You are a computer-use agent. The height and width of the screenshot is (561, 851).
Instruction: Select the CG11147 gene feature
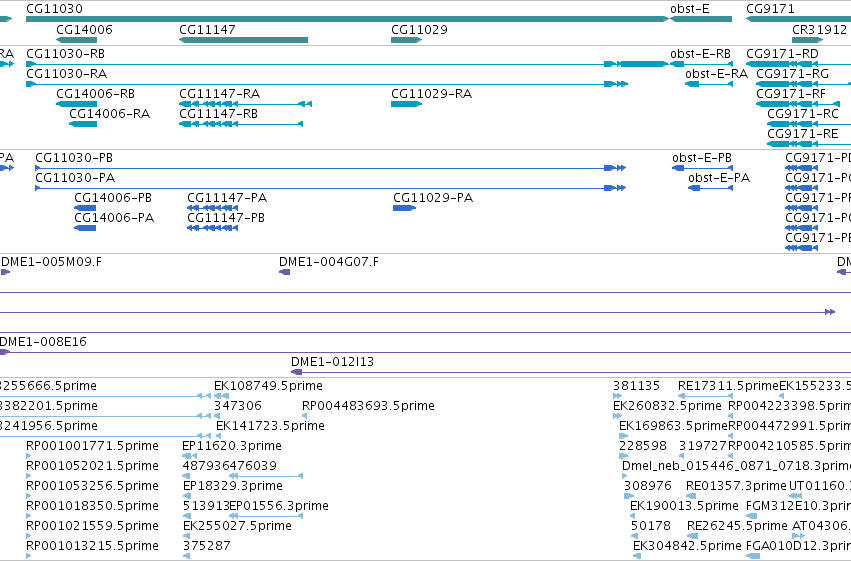point(244,40)
